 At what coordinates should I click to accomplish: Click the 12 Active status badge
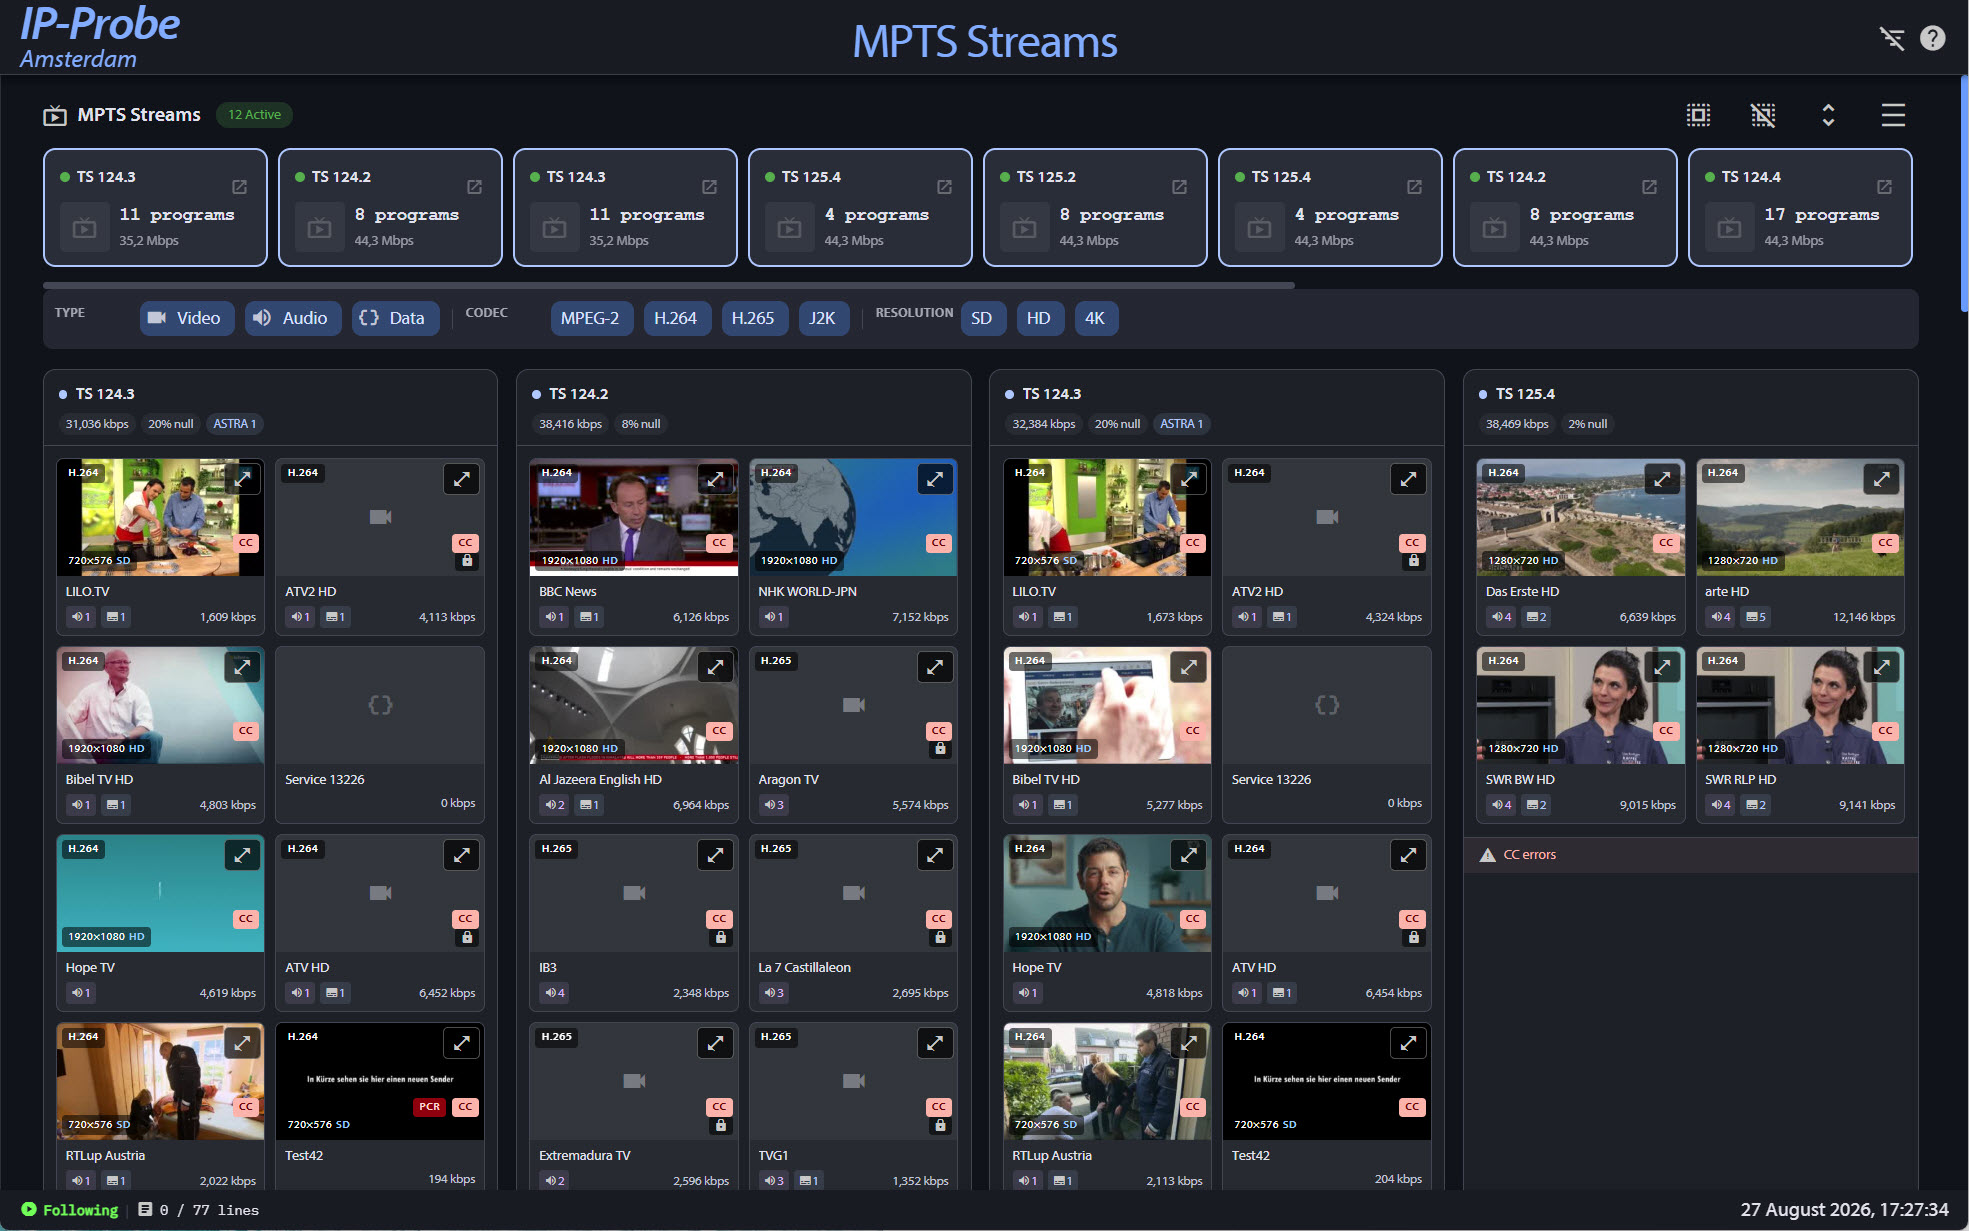[254, 115]
